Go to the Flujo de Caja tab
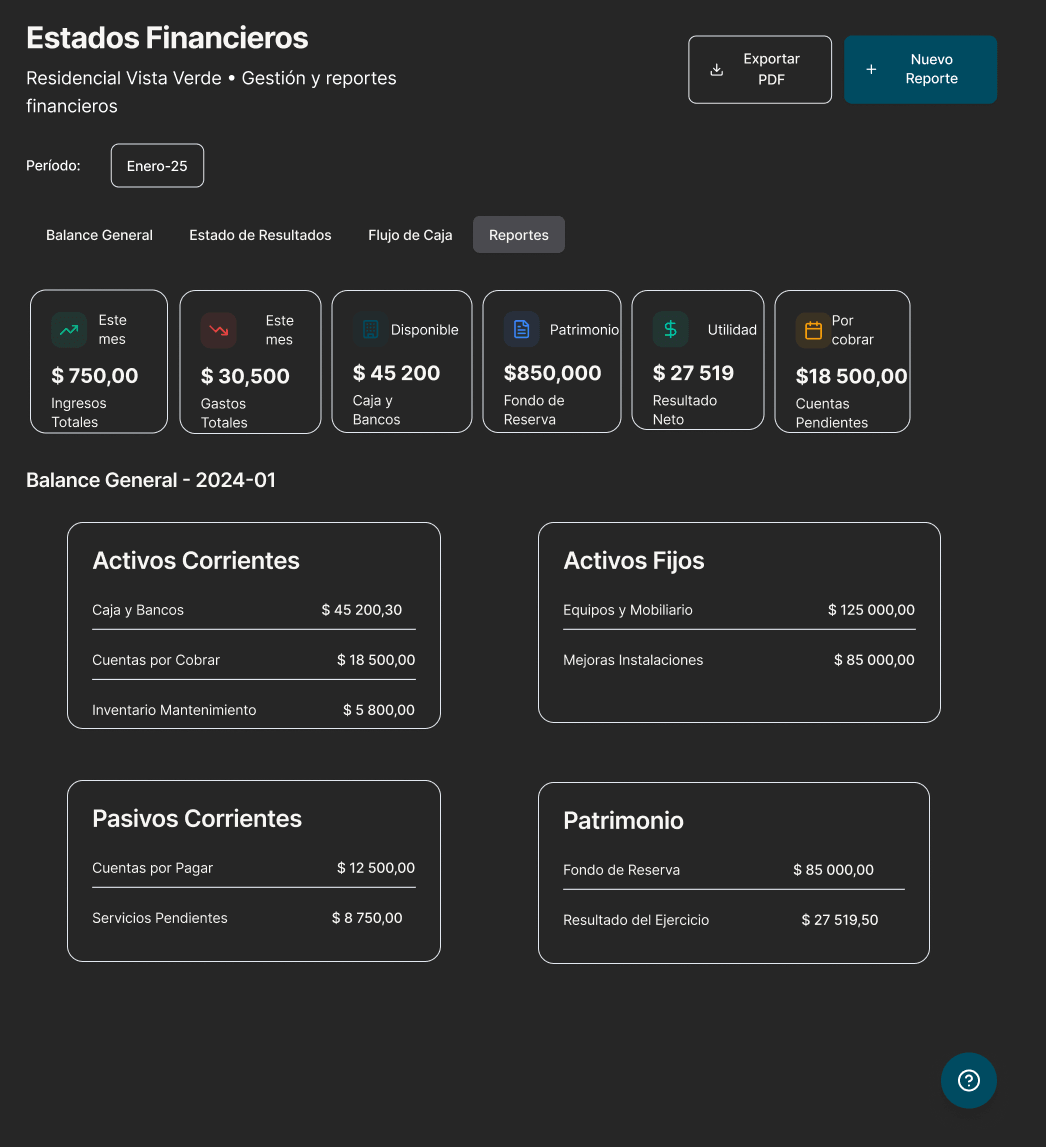The height and width of the screenshot is (1147, 1046). (410, 235)
